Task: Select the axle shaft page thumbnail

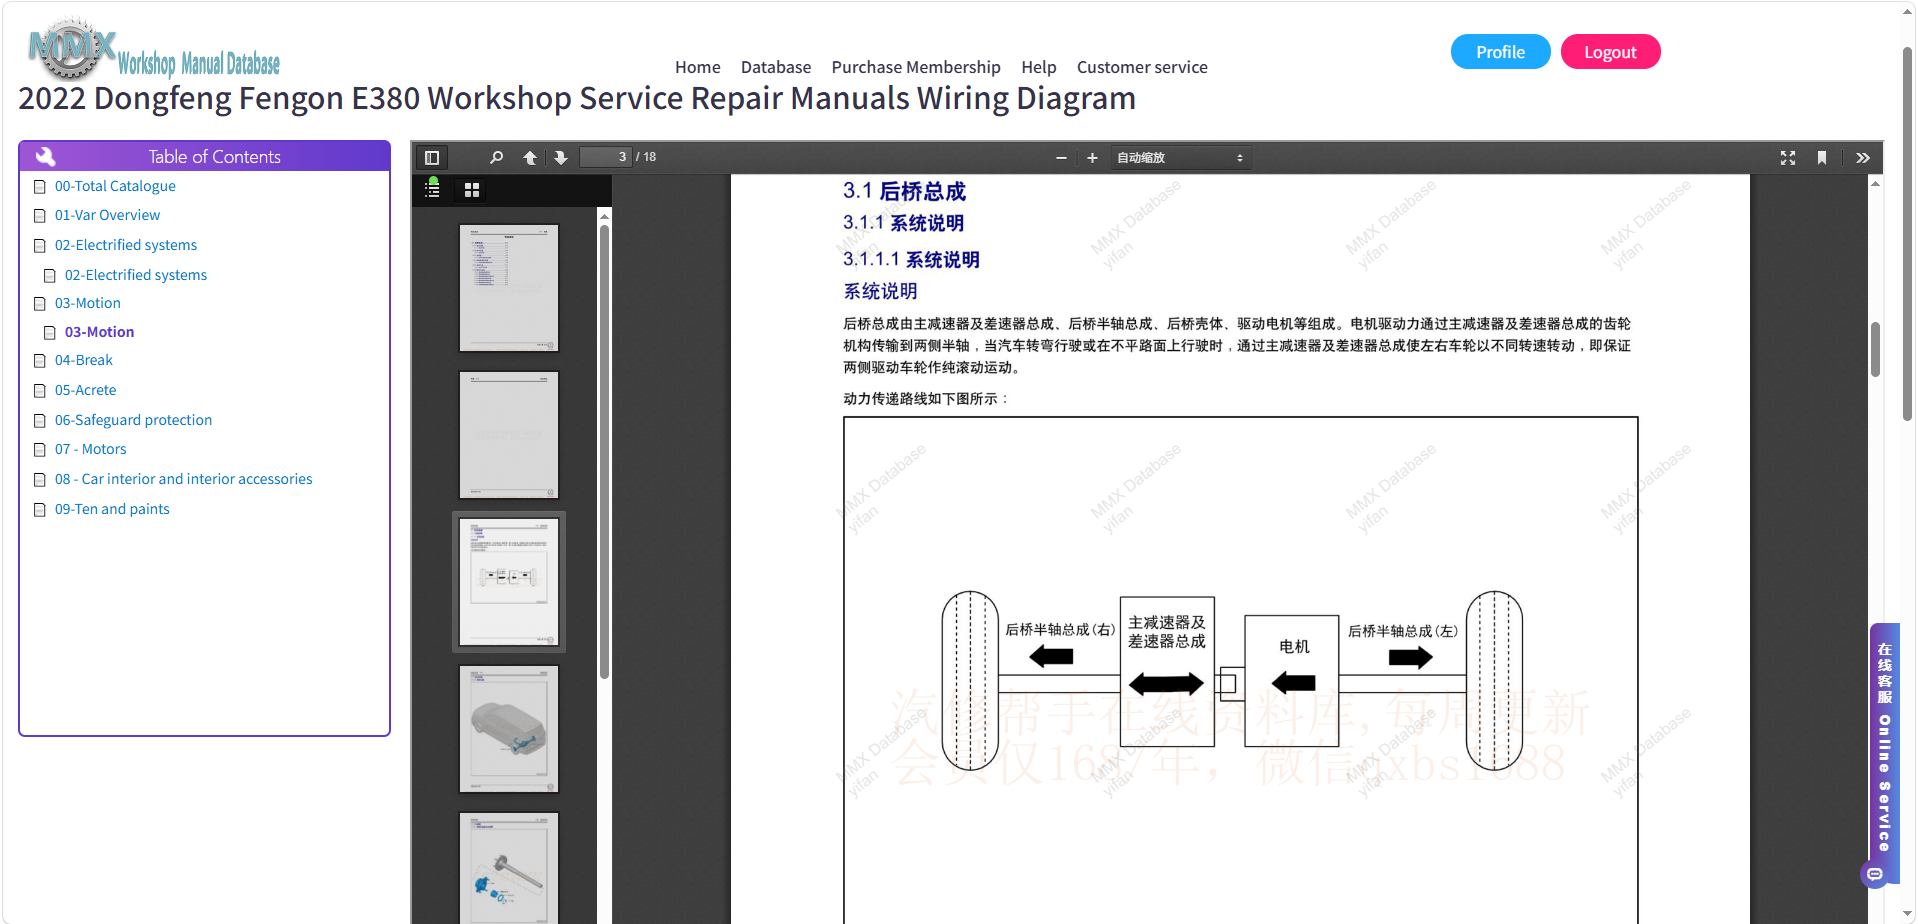Action: tap(509, 868)
